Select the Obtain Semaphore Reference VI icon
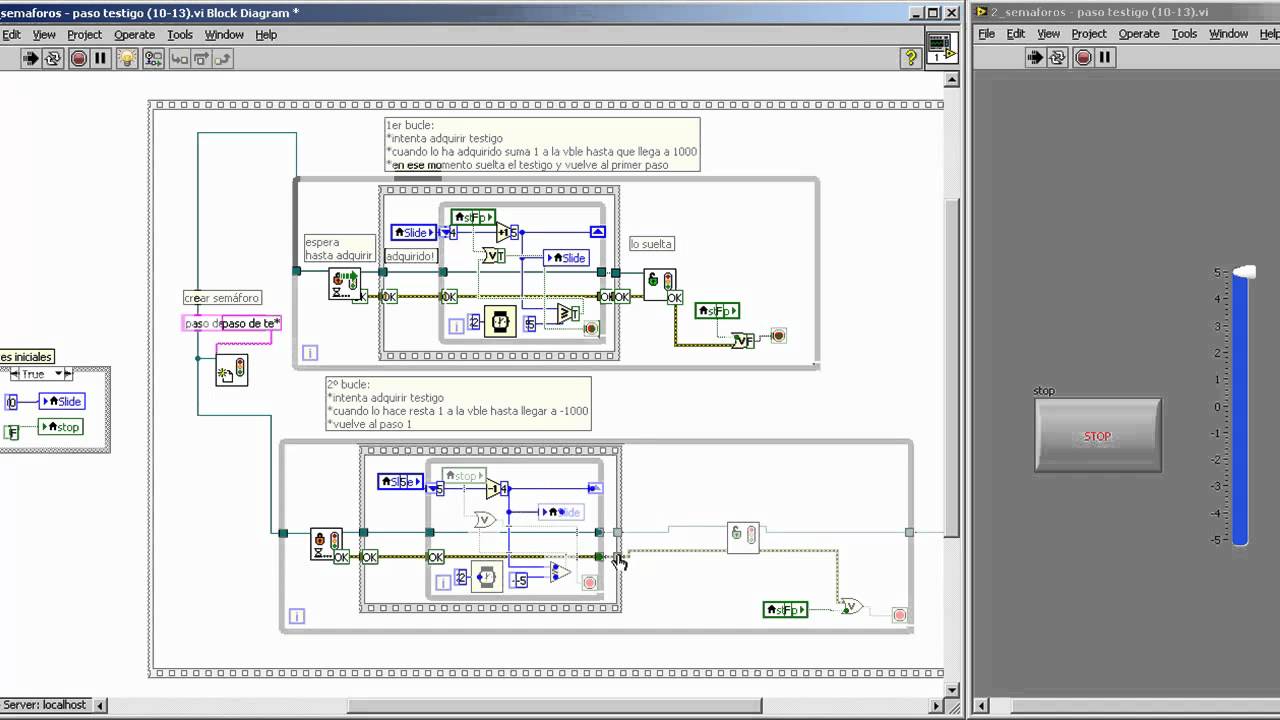This screenshot has width=1280, height=720. pos(231,370)
